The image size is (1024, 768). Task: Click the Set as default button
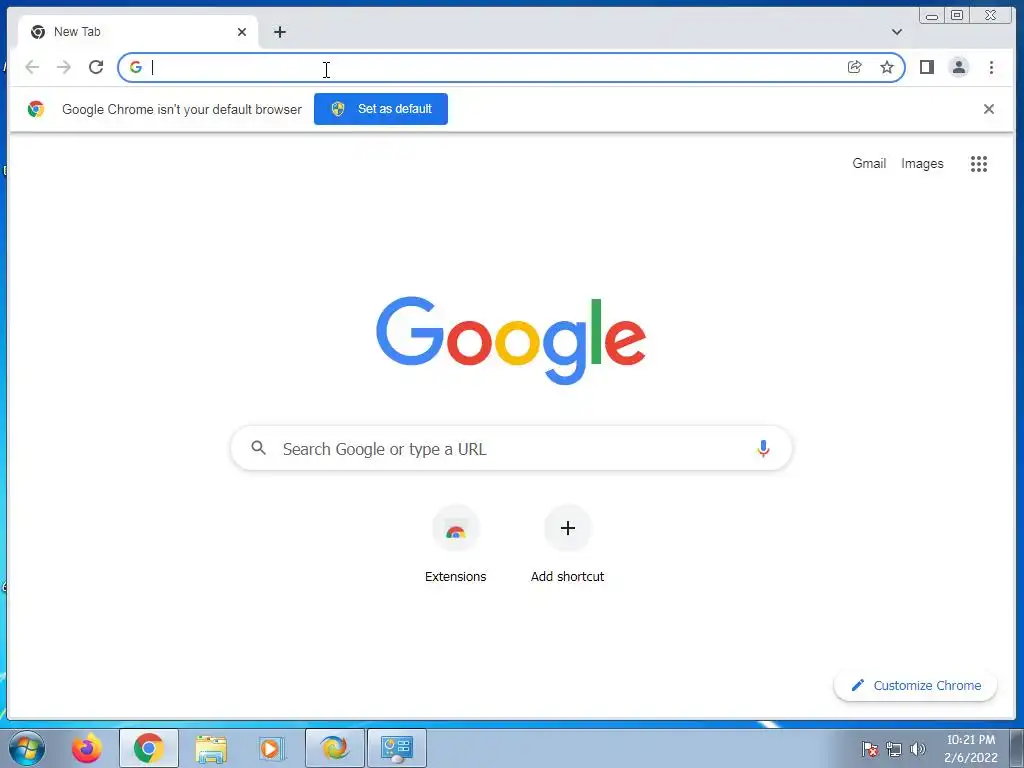[x=381, y=109]
